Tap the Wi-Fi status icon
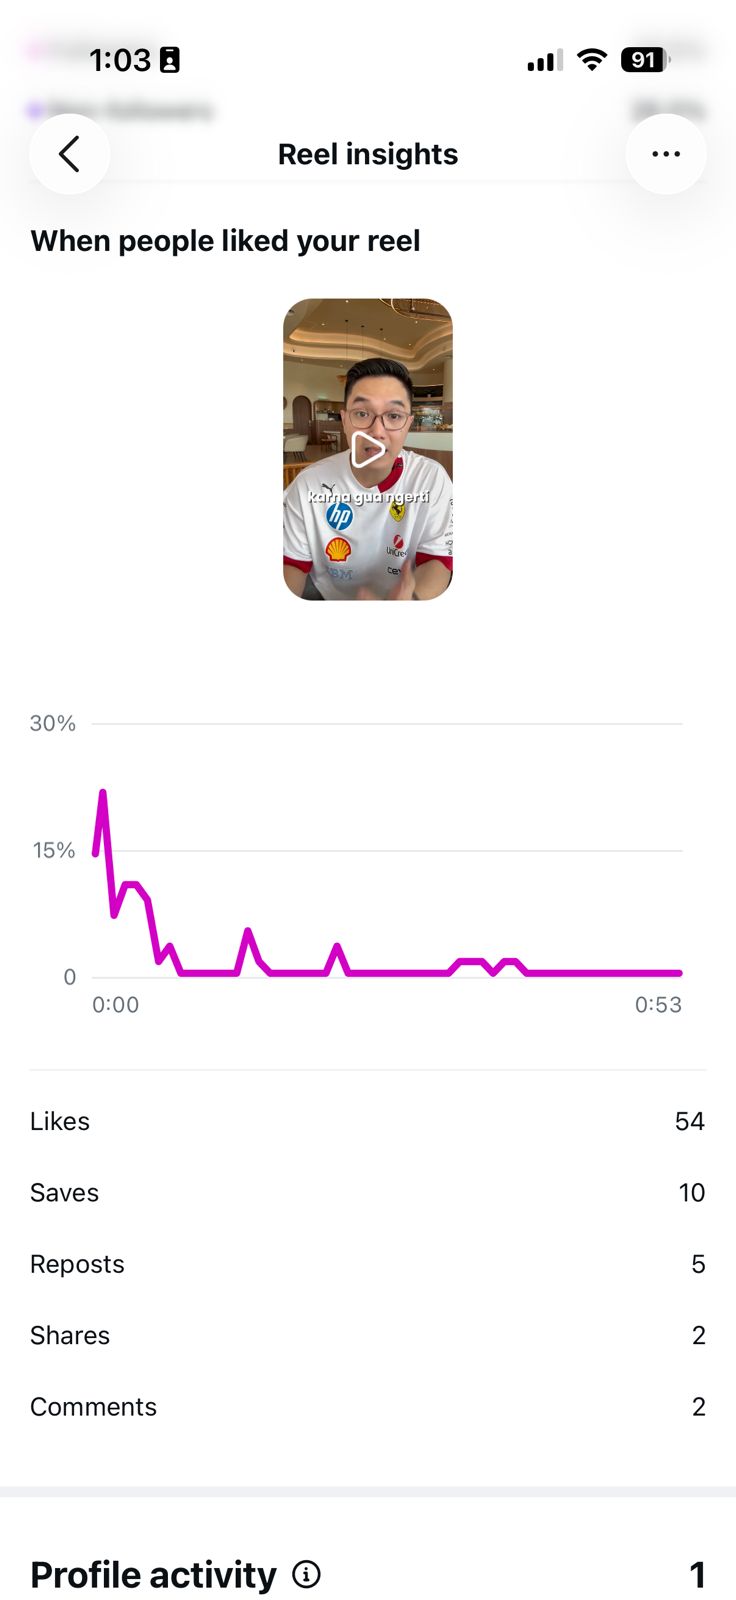Viewport: 736px width, 1600px height. [592, 60]
